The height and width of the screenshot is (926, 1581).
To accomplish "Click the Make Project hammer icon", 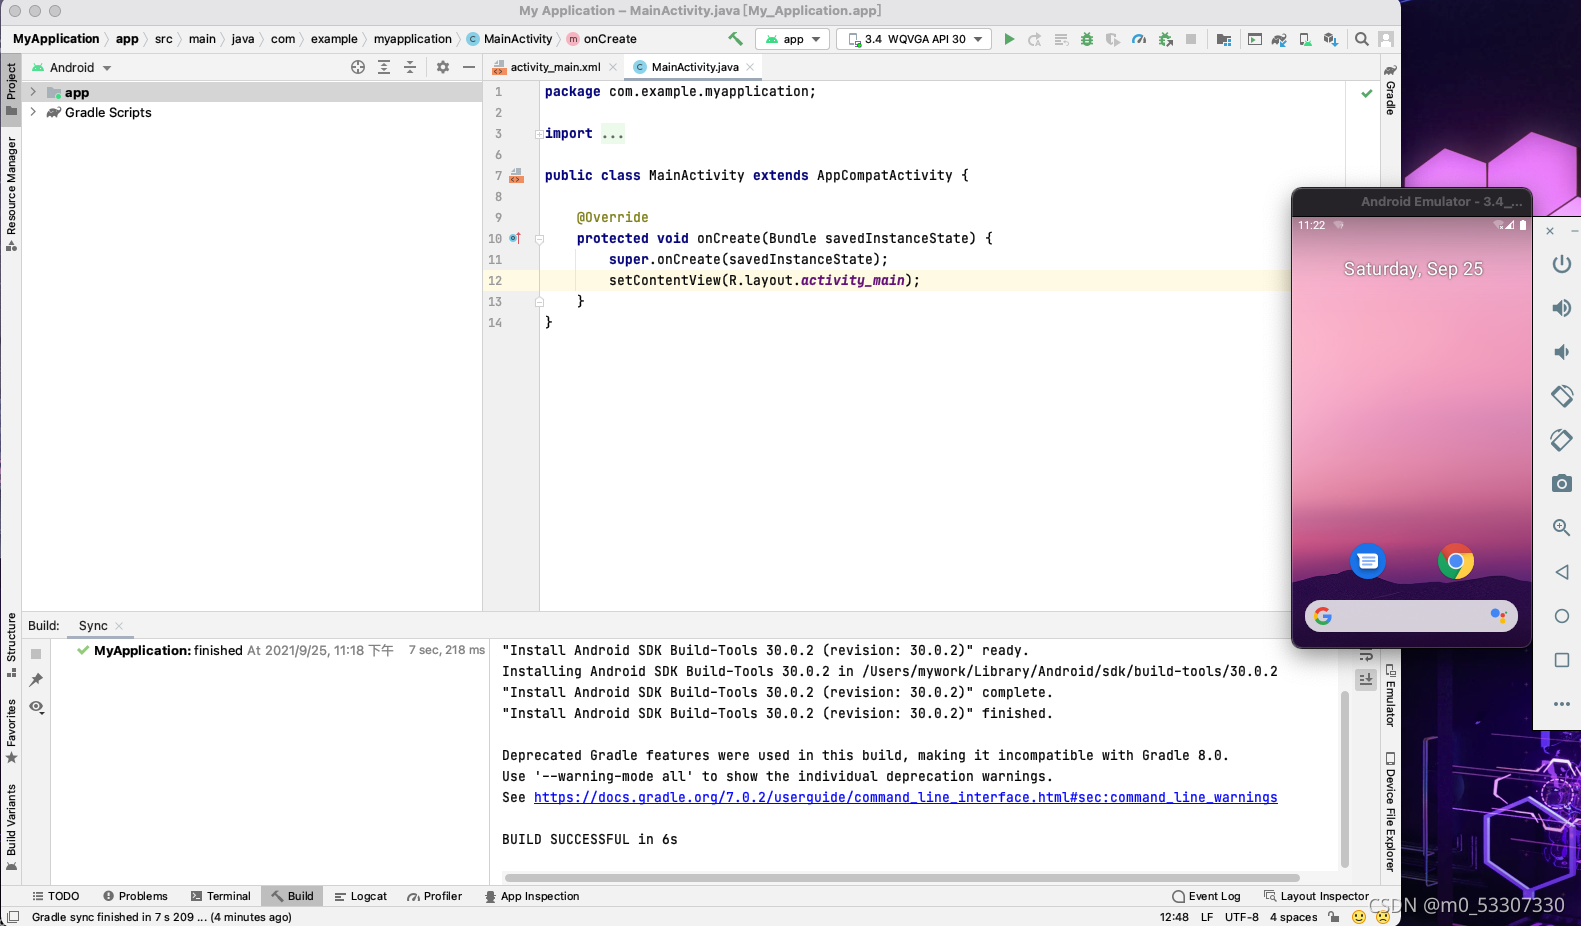I will tap(735, 39).
